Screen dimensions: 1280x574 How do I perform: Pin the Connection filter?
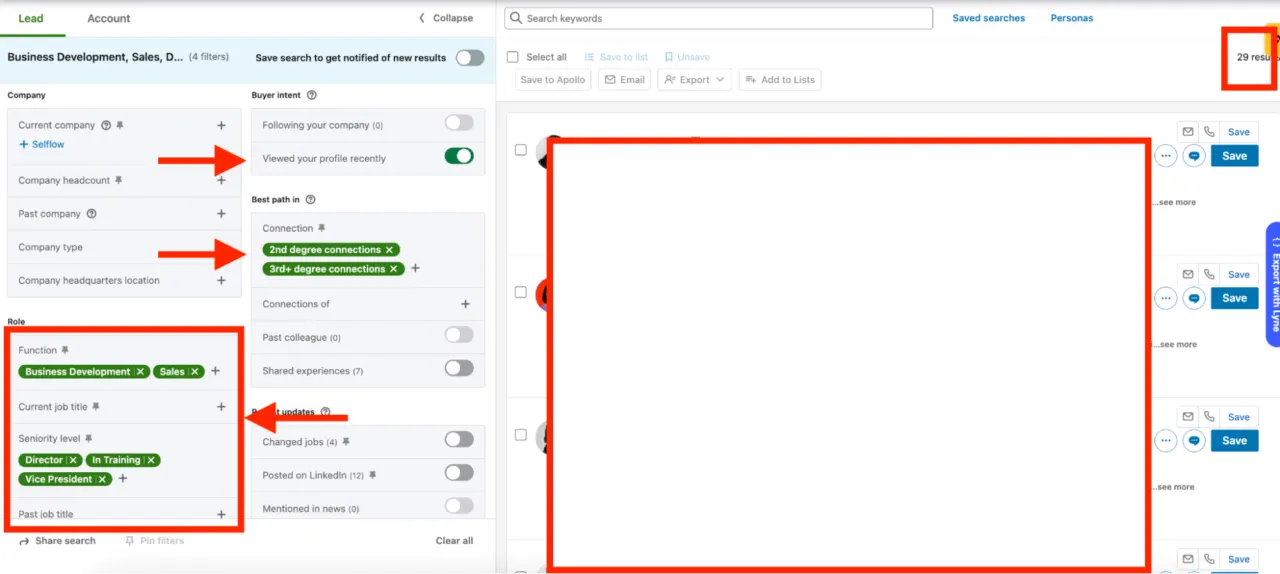coord(322,229)
